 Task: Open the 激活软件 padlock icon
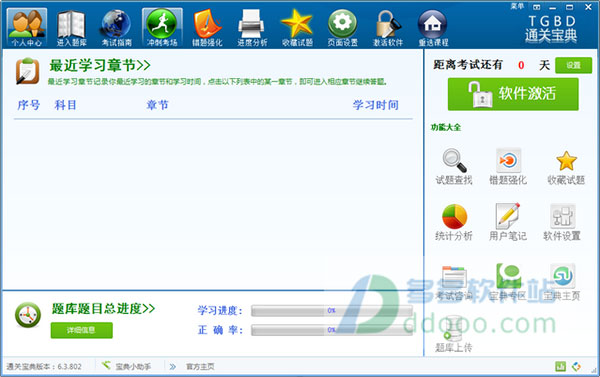(388, 28)
